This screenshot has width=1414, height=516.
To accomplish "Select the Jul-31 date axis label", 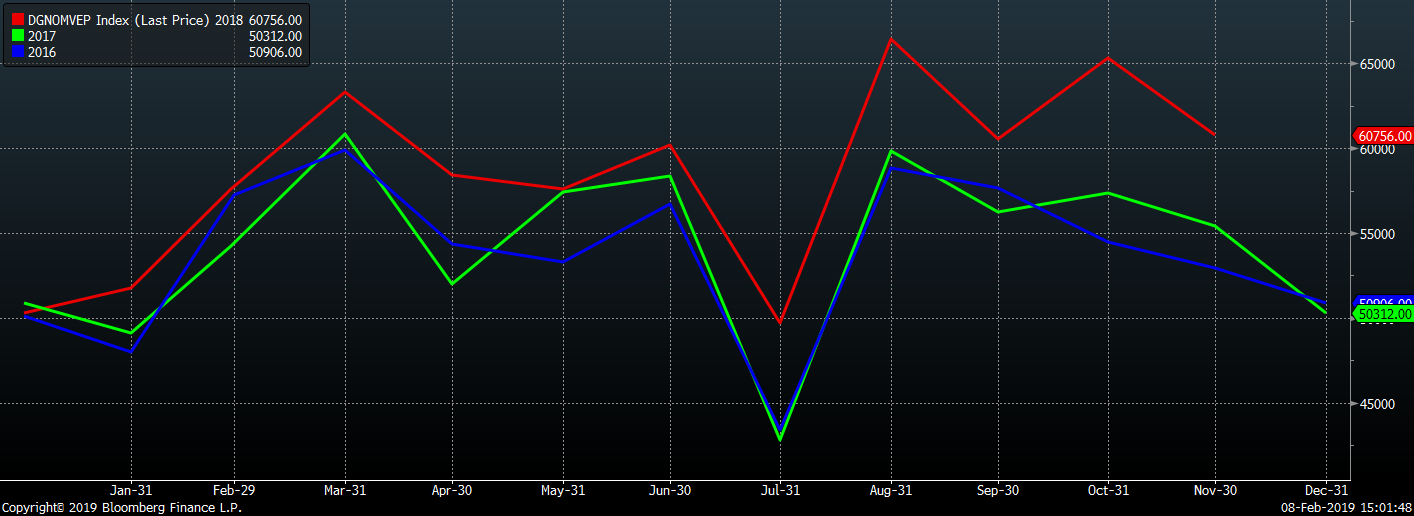I will click(780, 491).
